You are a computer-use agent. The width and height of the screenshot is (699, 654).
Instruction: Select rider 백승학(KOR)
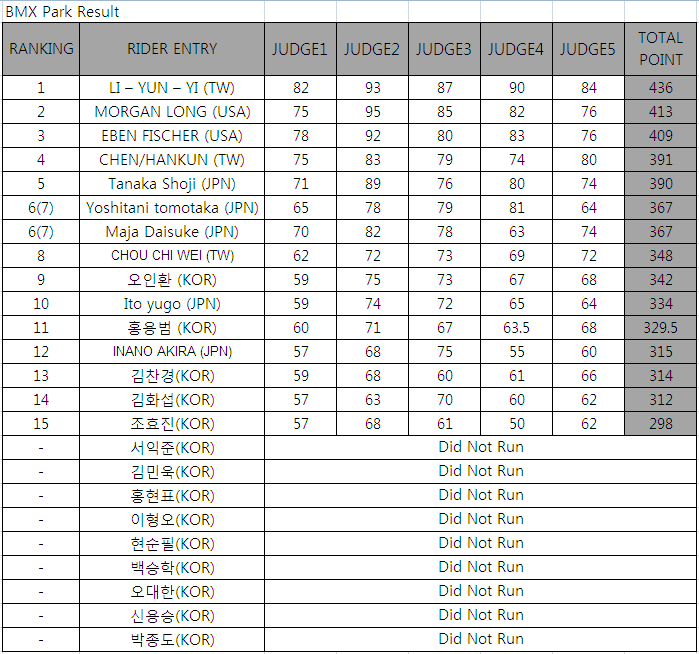pos(172,568)
